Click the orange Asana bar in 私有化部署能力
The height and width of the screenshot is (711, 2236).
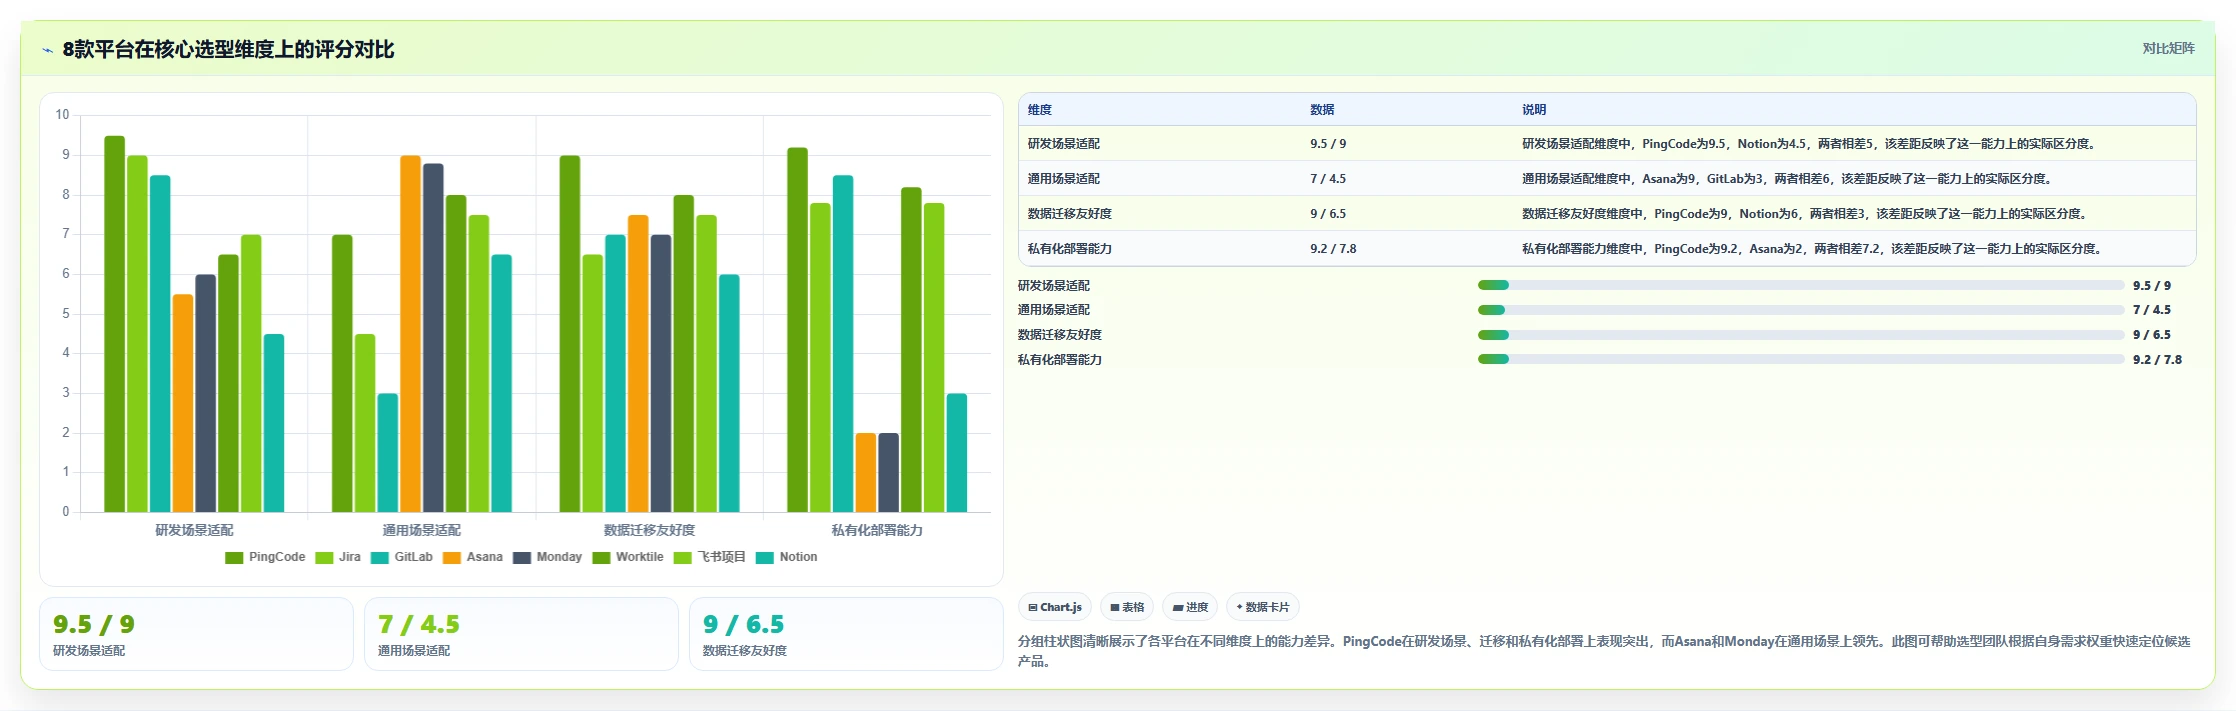click(x=865, y=473)
